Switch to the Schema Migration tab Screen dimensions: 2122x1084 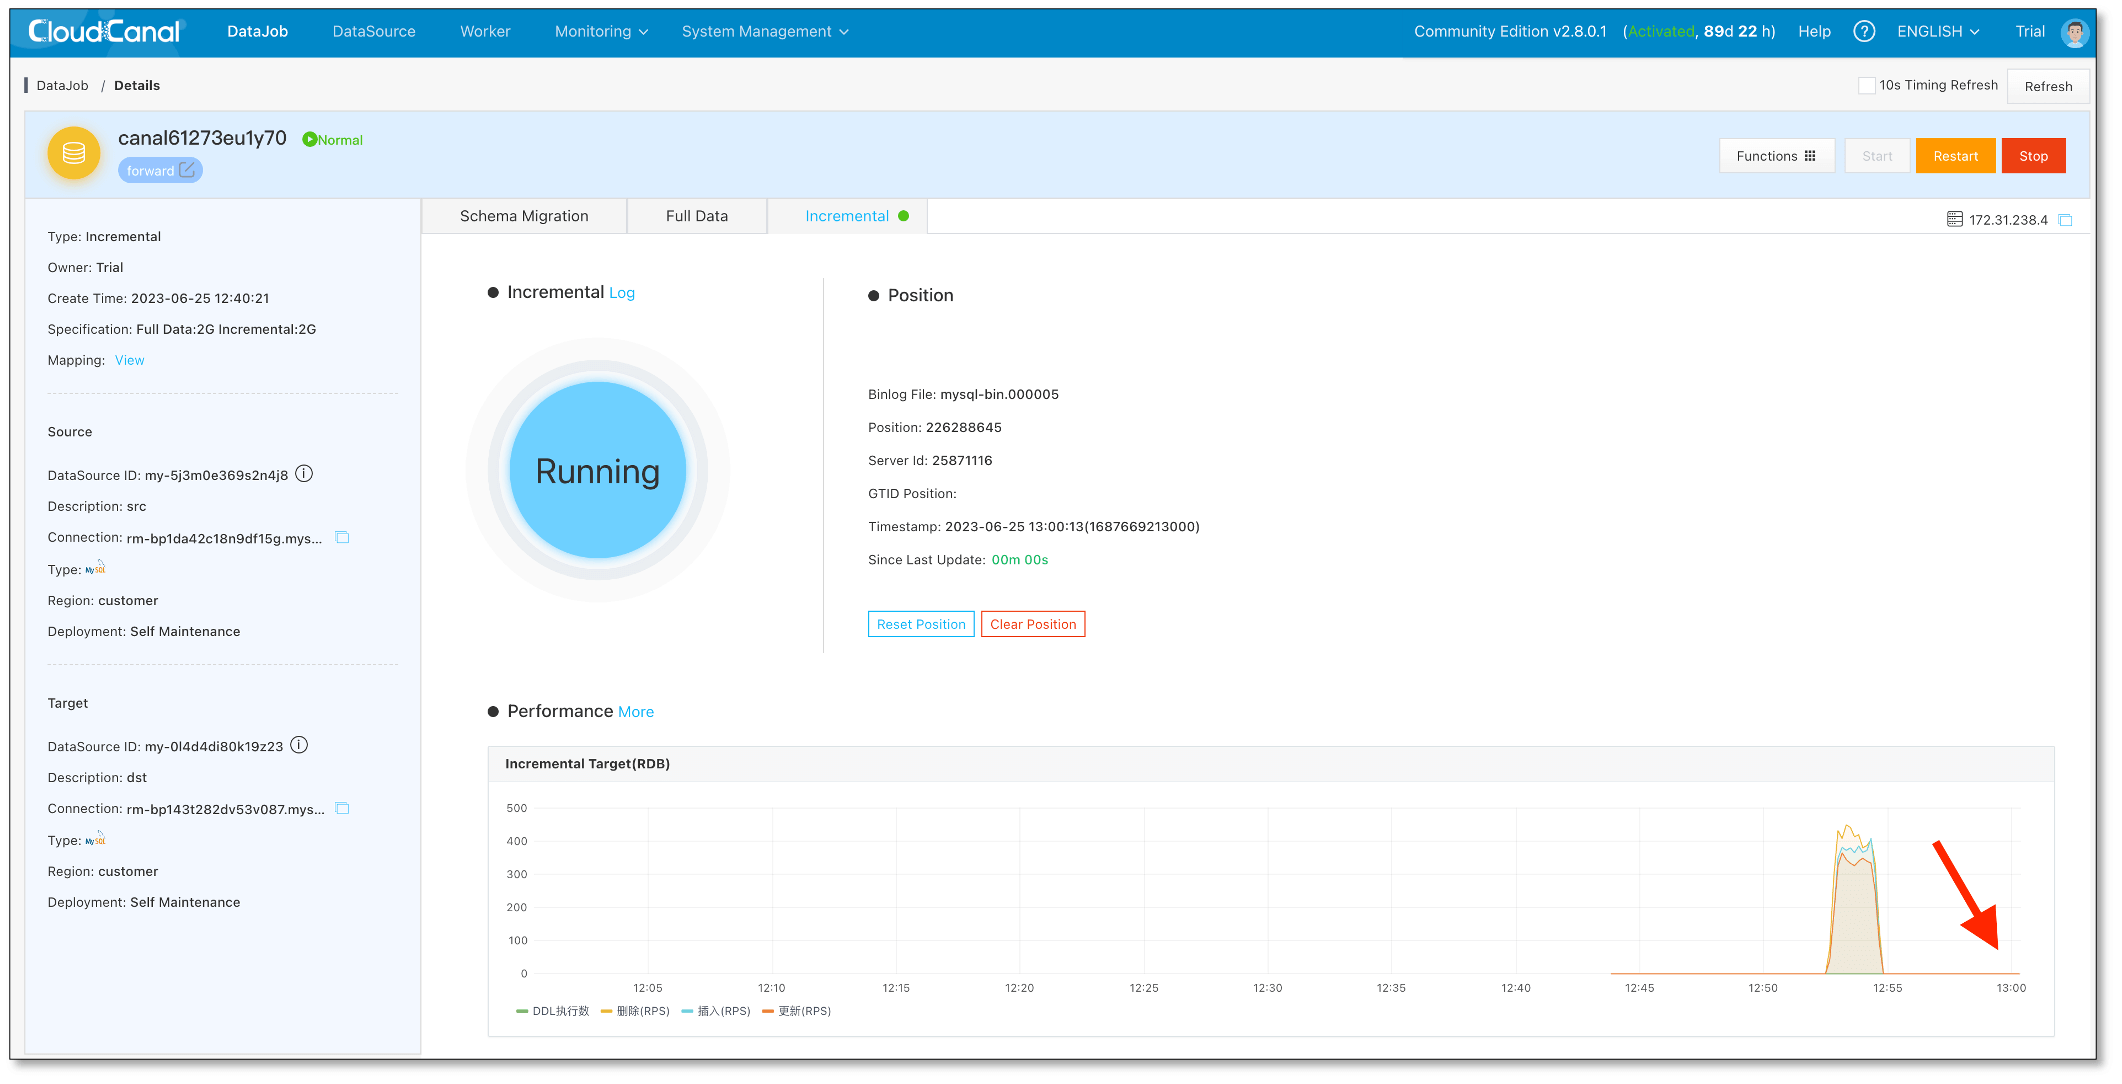(x=524, y=216)
